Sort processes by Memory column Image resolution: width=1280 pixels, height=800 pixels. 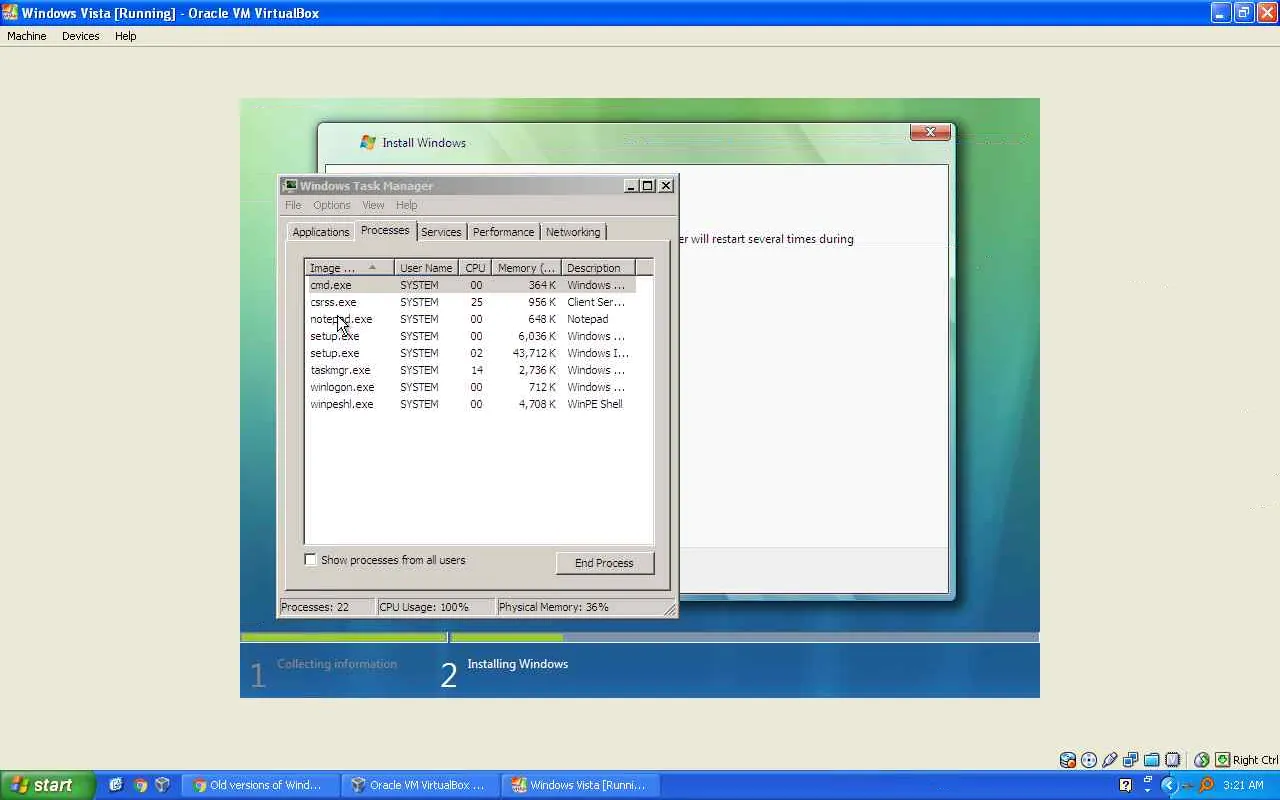(526, 268)
